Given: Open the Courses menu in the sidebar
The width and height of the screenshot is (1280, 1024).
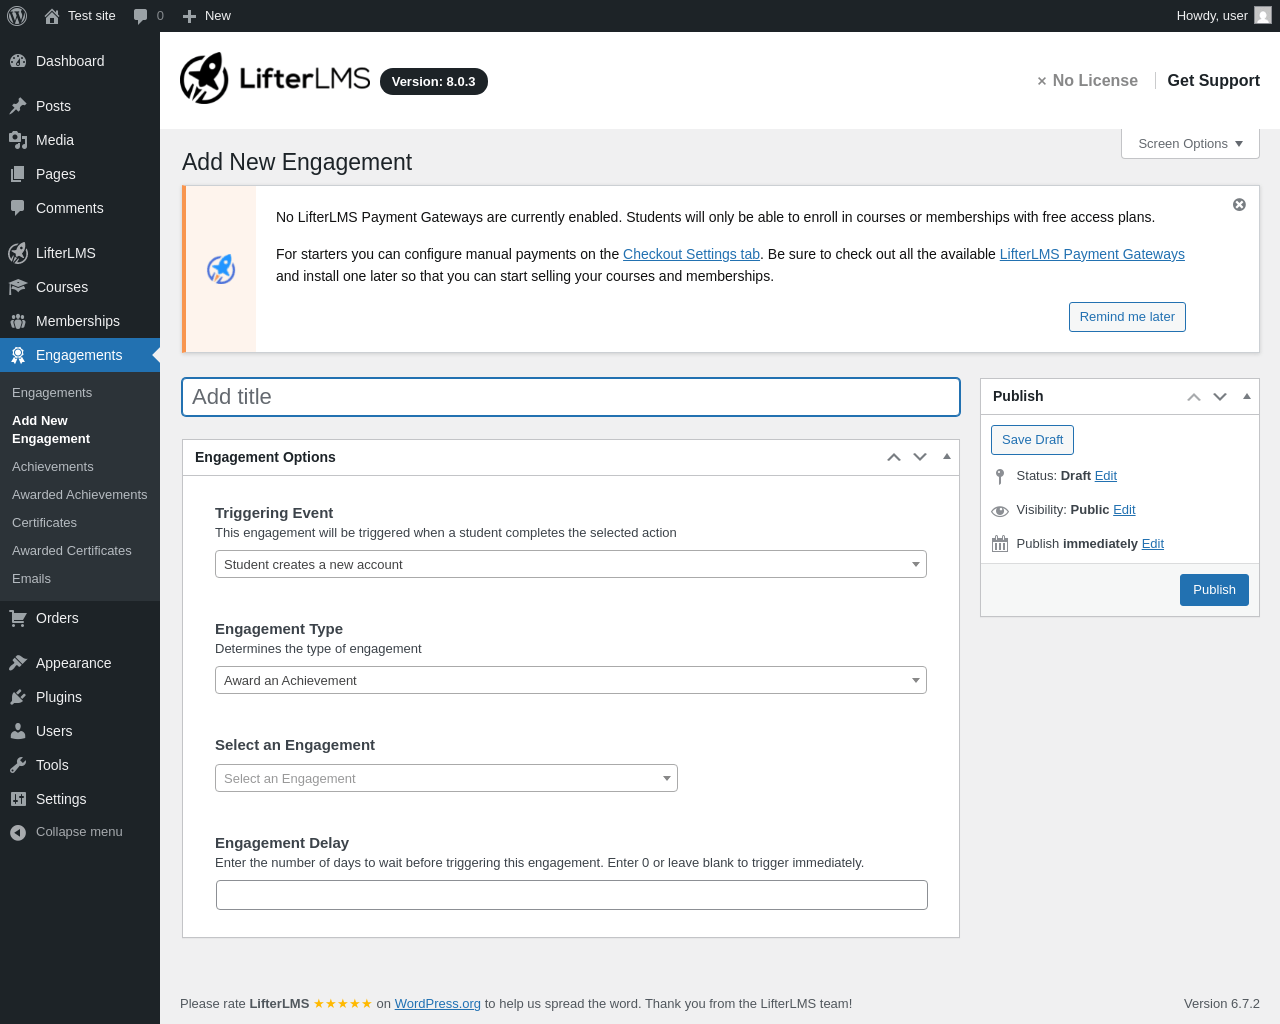Looking at the screenshot, I should (62, 287).
